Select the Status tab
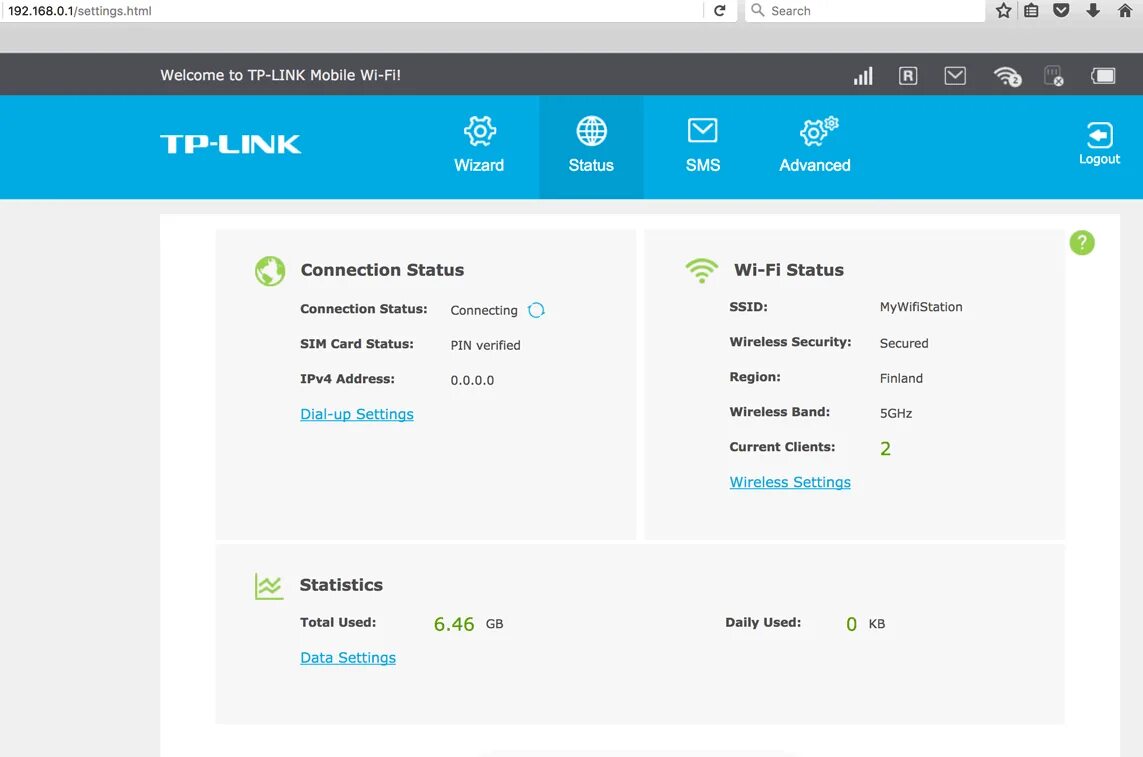This screenshot has width=1143, height=757. point(591,146)
